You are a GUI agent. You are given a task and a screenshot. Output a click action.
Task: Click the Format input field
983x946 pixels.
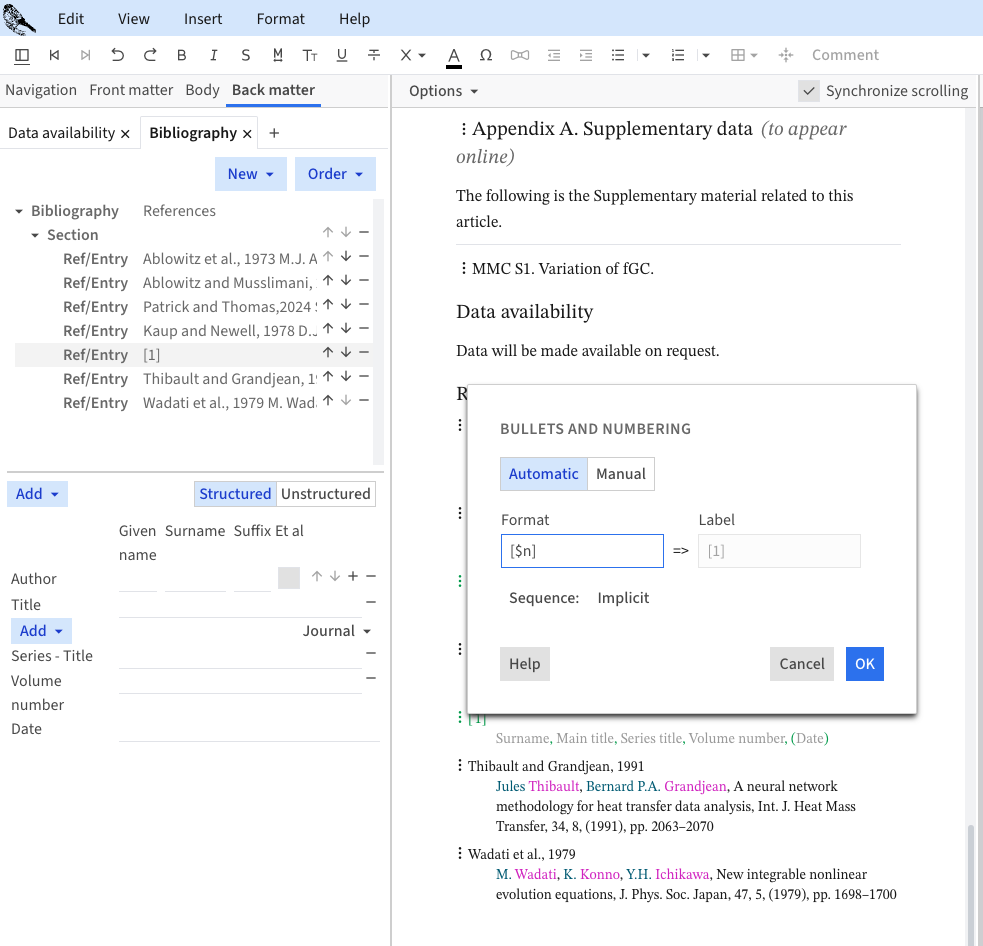pos(581,551)
